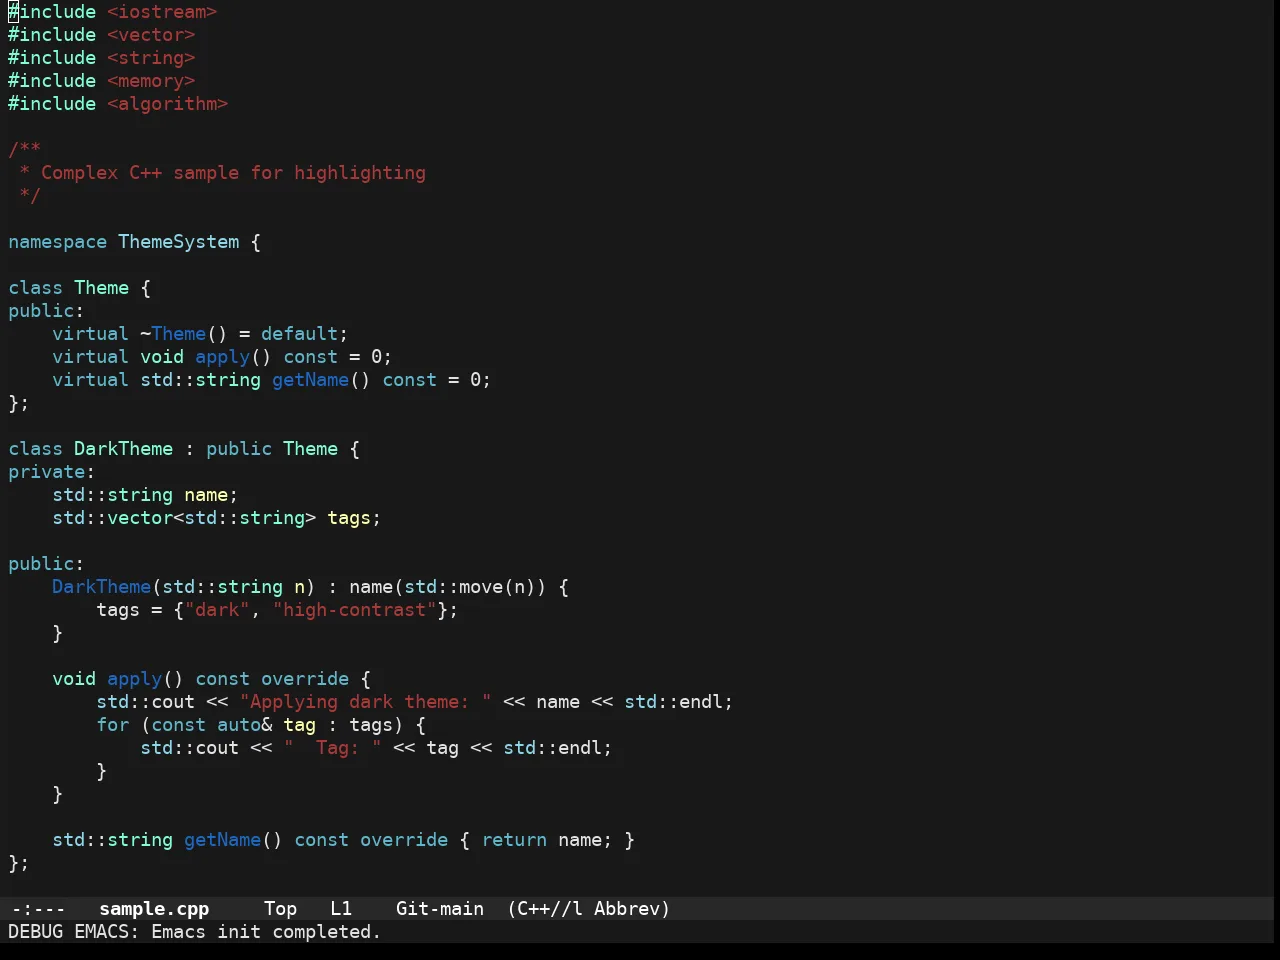Click the "Applying dark theme: " string

coord(366,702)
